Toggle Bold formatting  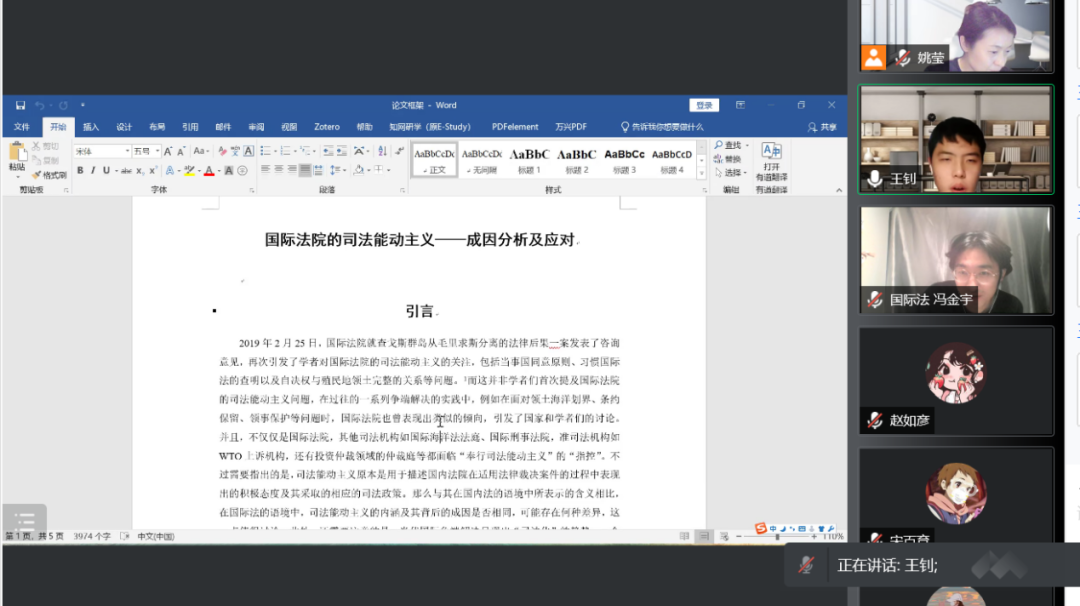[x=80, y=171]
